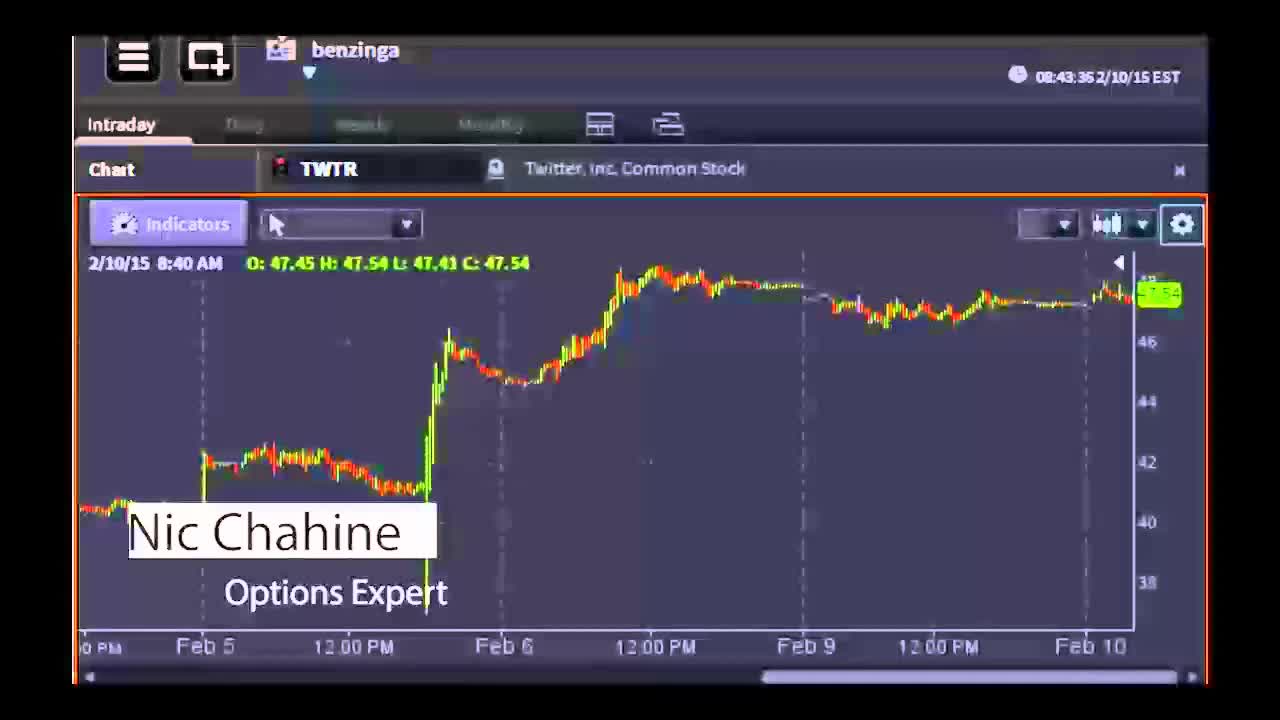Open the blank interval dropdown on right
This screenshot has width=1280, height=720.
click(1047, 225)
